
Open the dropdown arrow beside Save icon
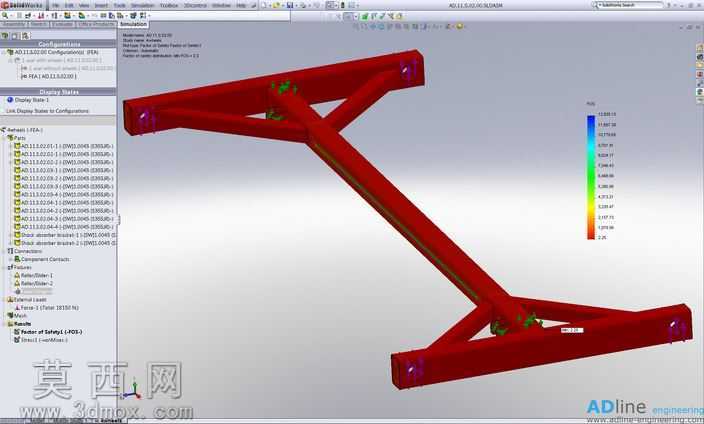coord(295,5)
